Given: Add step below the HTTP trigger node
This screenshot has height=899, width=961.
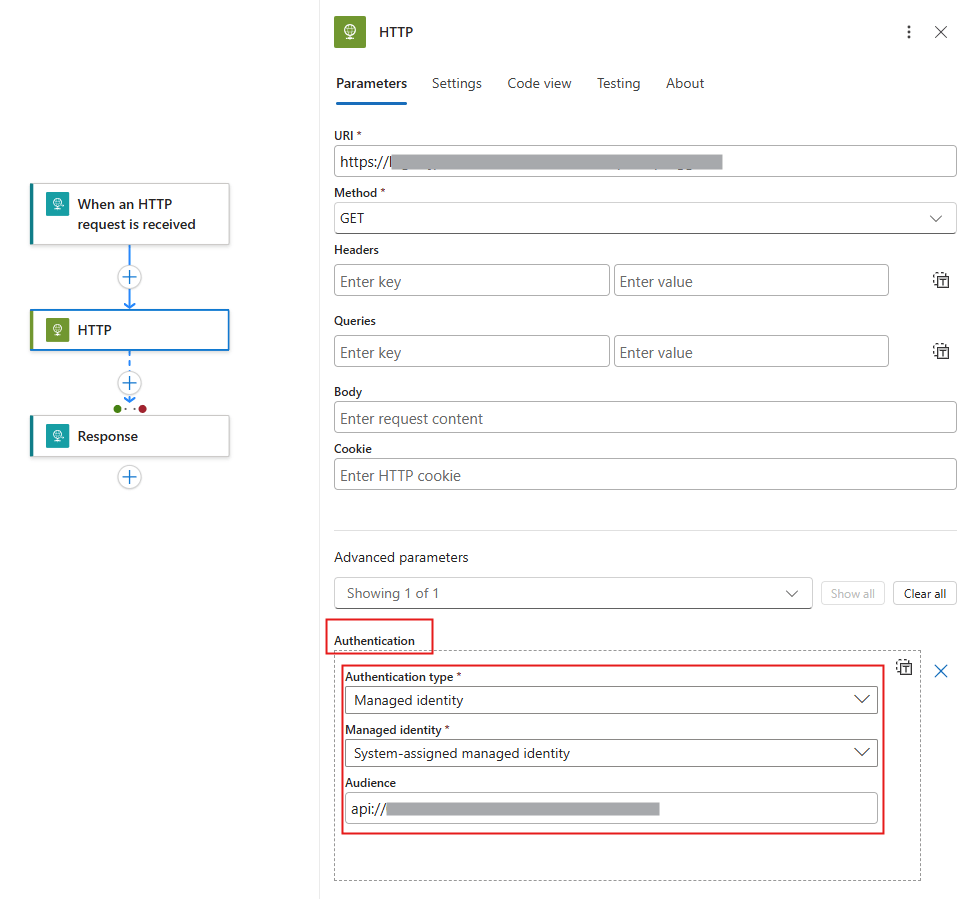Looking at the screenshot, I should pos(129,277).
